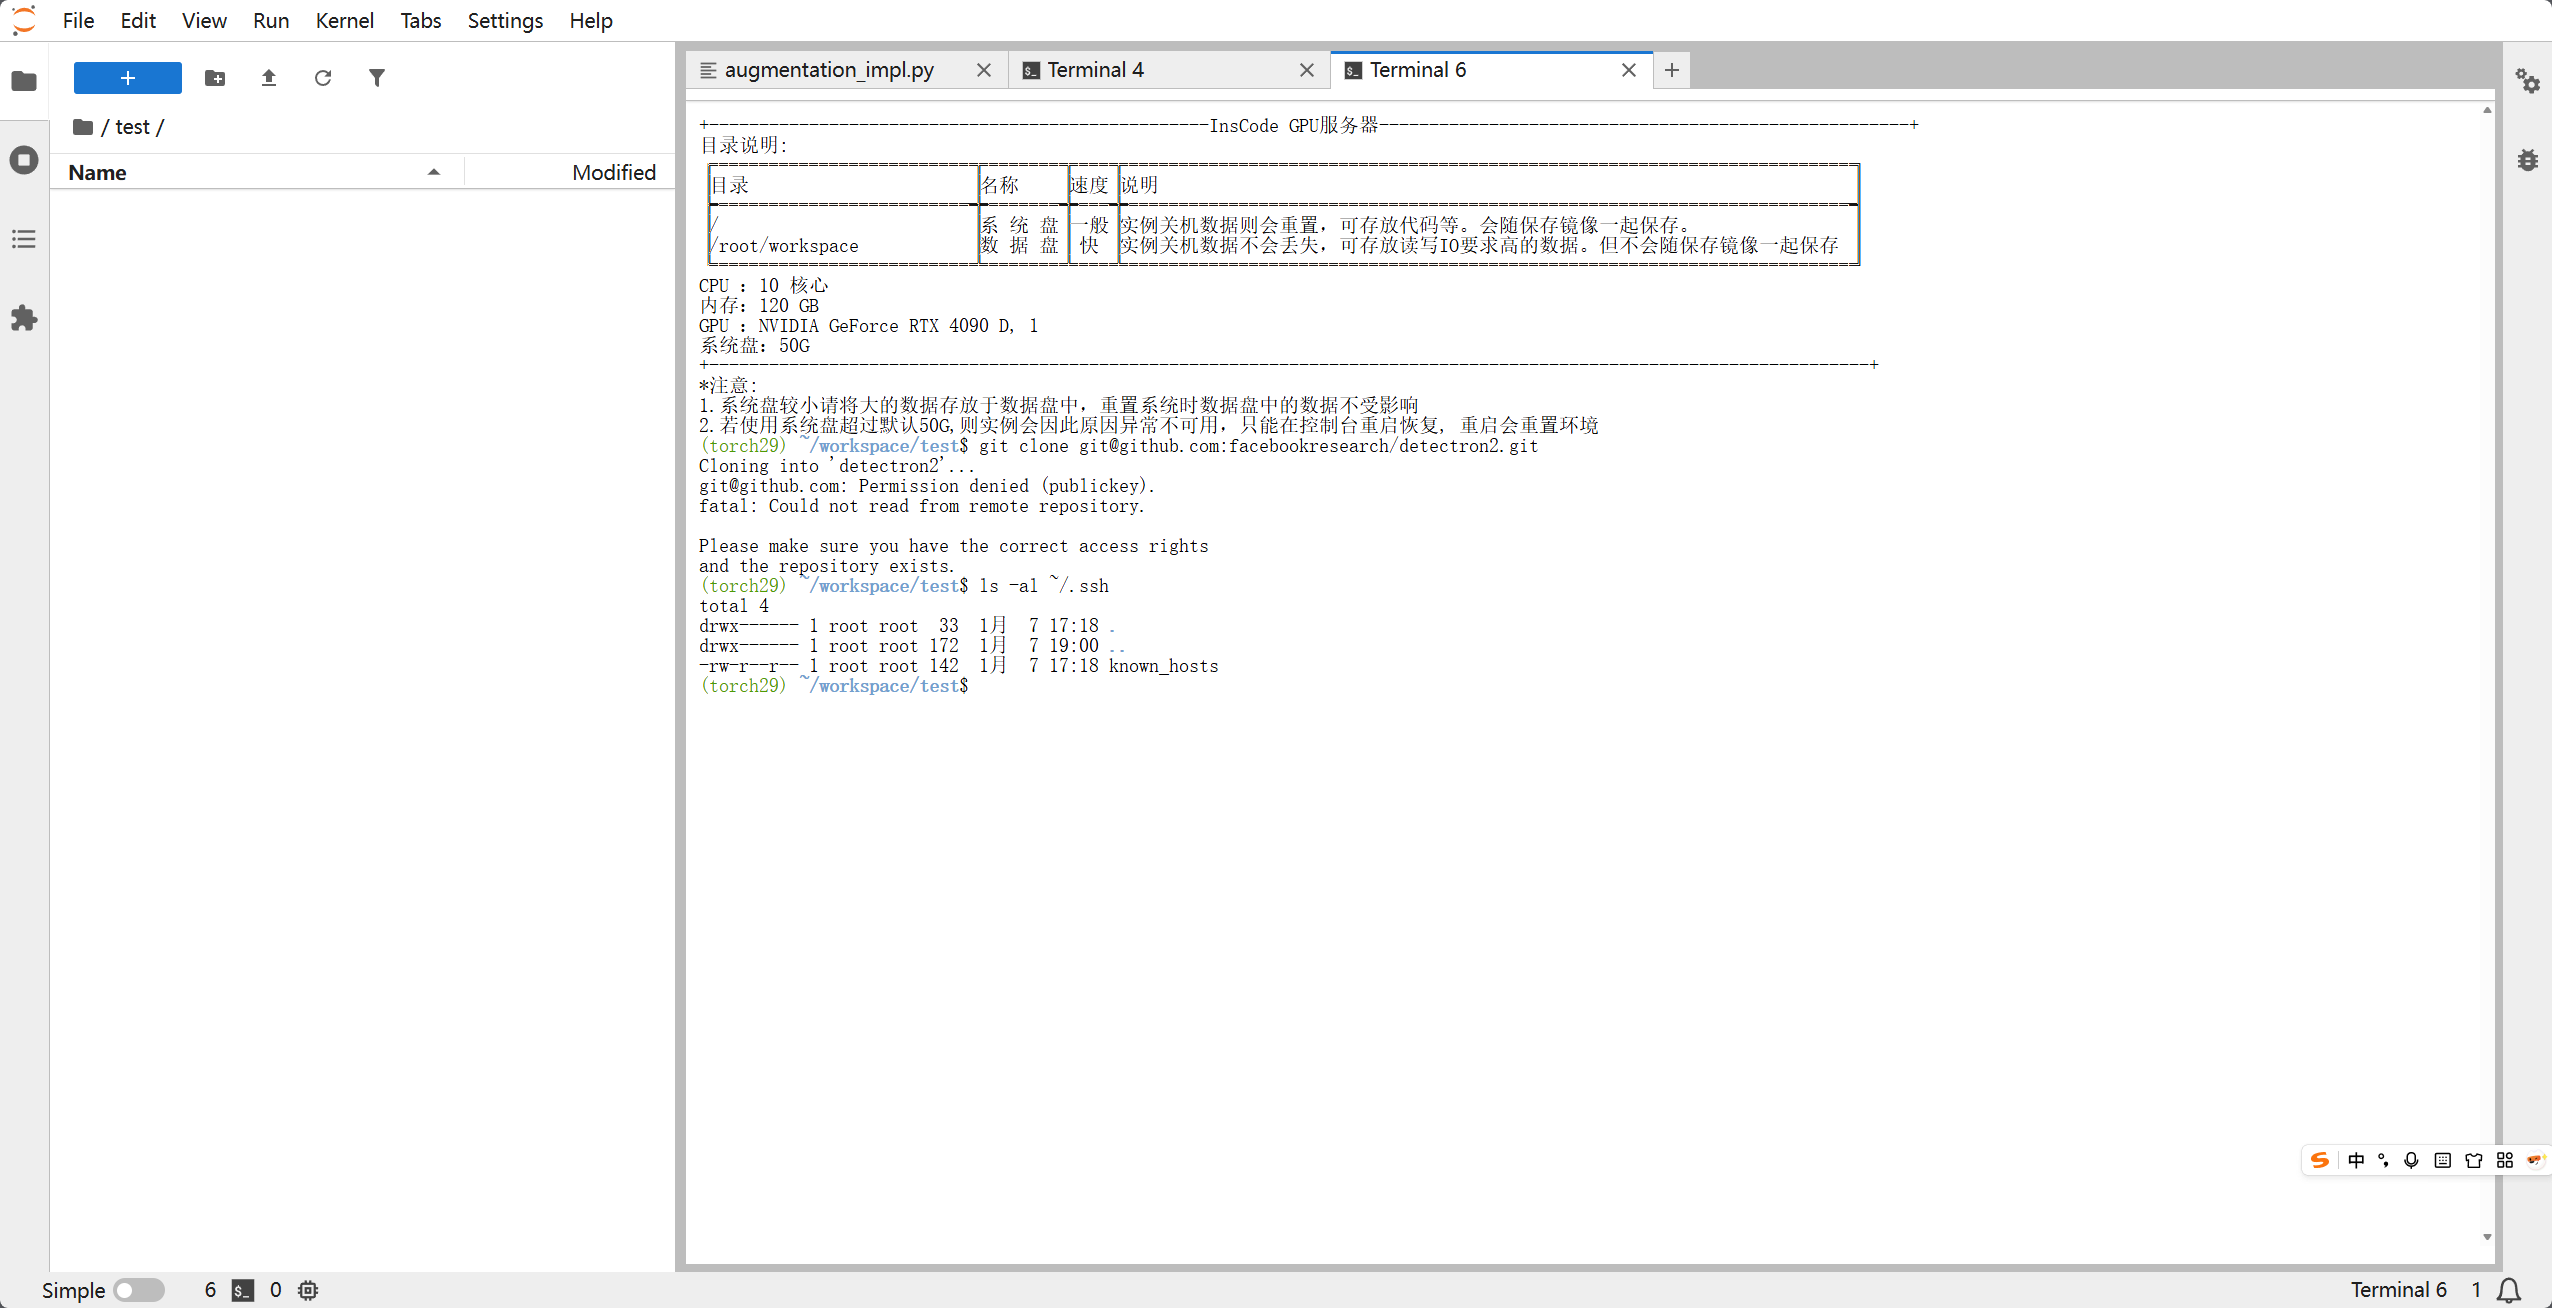Open Running Terminals and Kernels panel
The height and width of the screenshot is (1308, 2552).
point(24,160)
